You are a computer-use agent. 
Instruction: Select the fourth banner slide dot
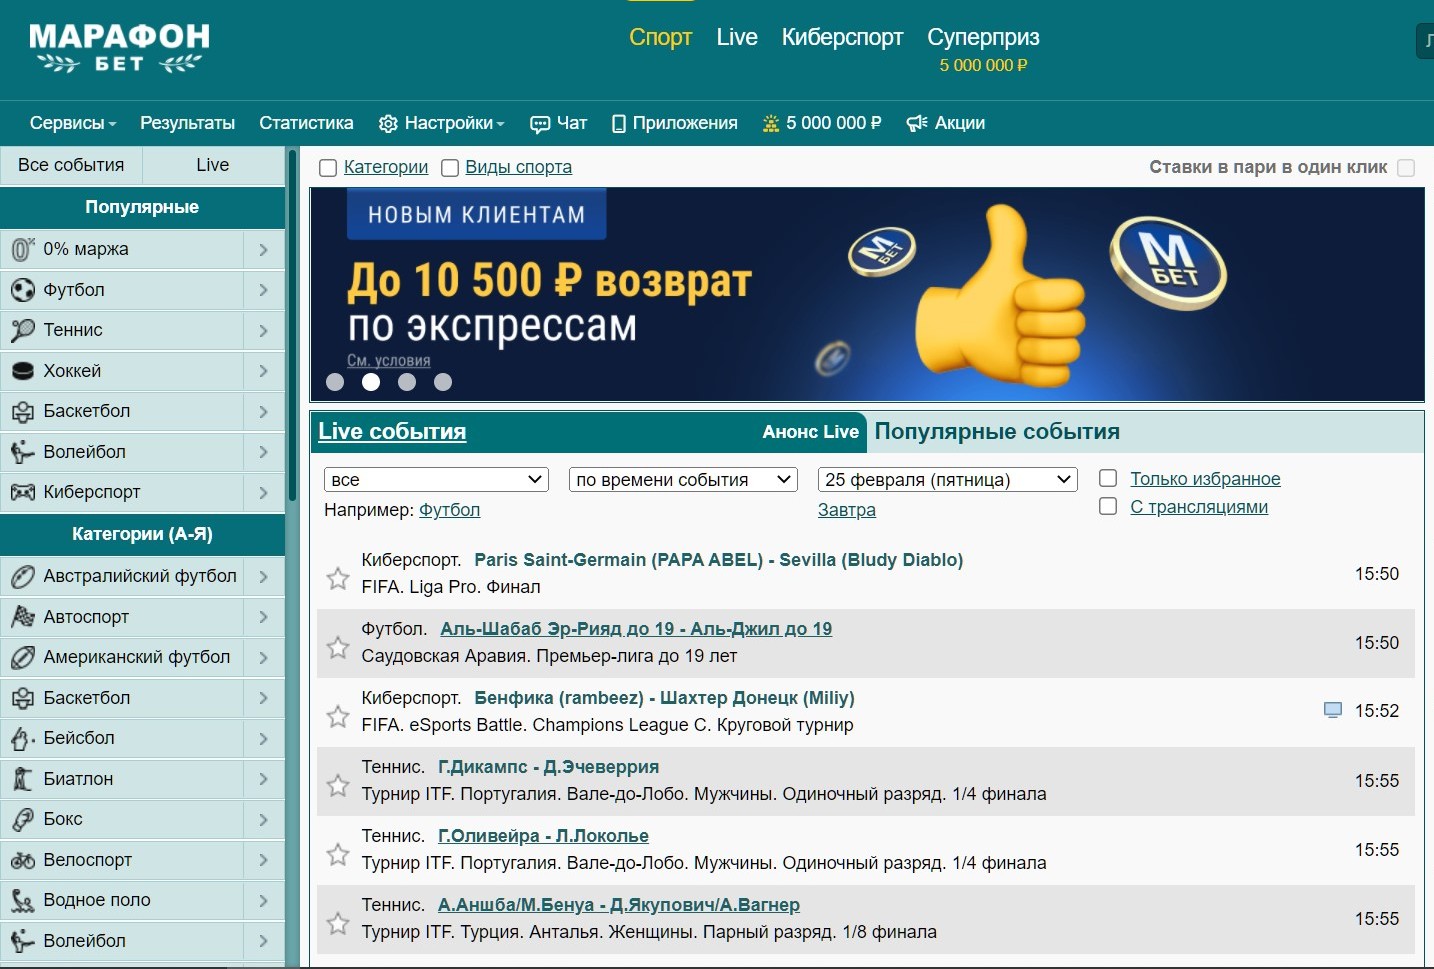click(x=443, y=382)
